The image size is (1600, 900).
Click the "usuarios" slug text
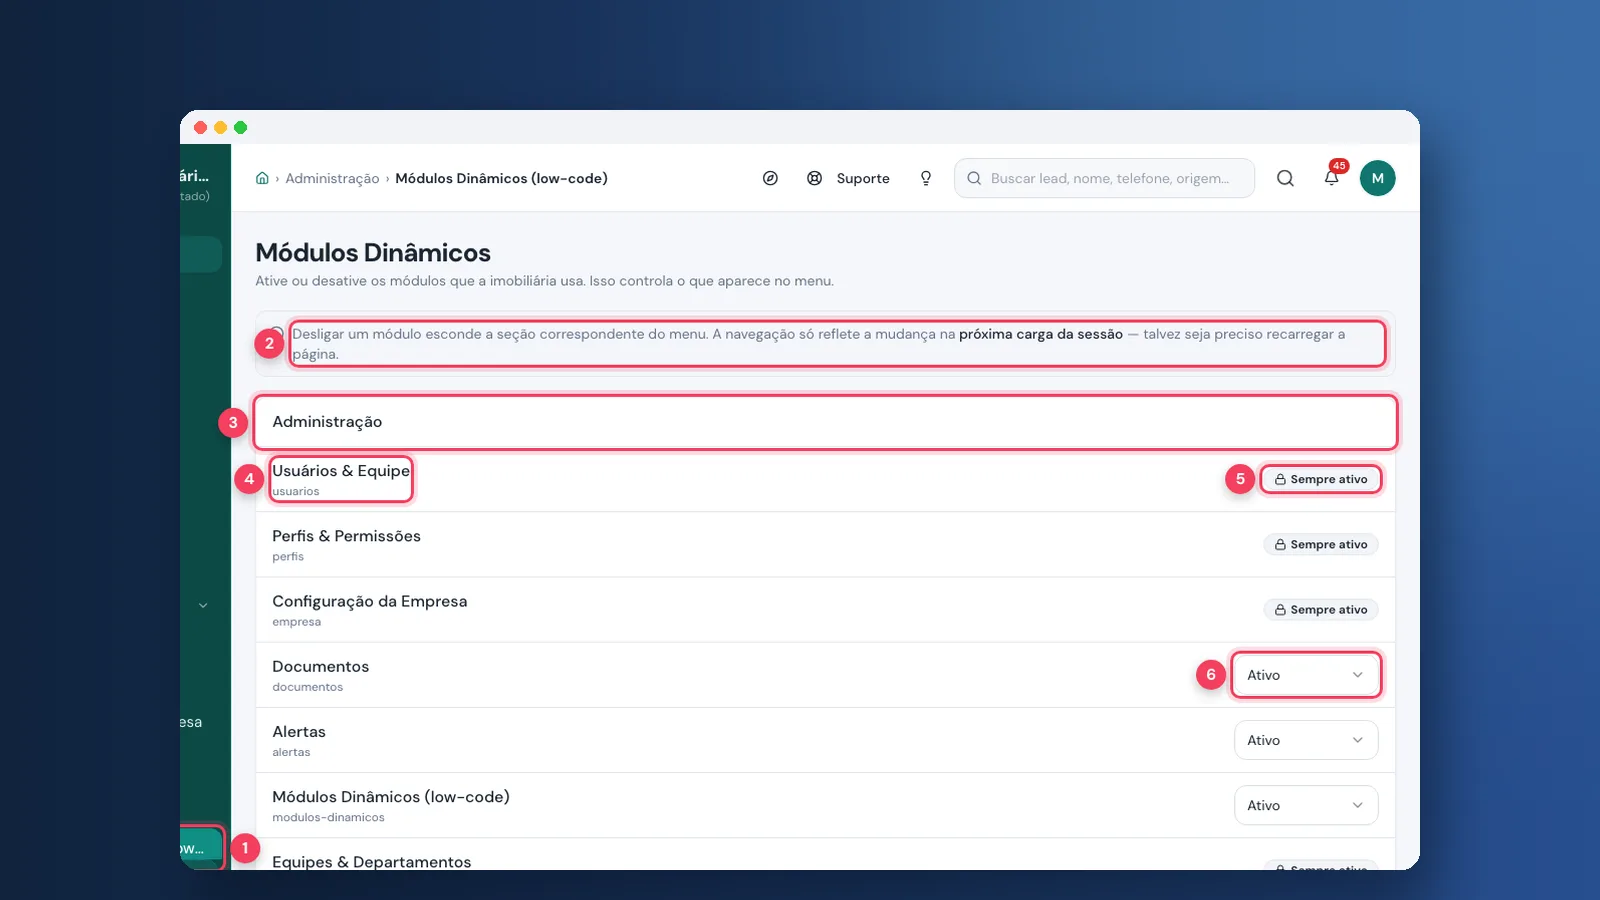pyautogui.click(x=296, y=492)
